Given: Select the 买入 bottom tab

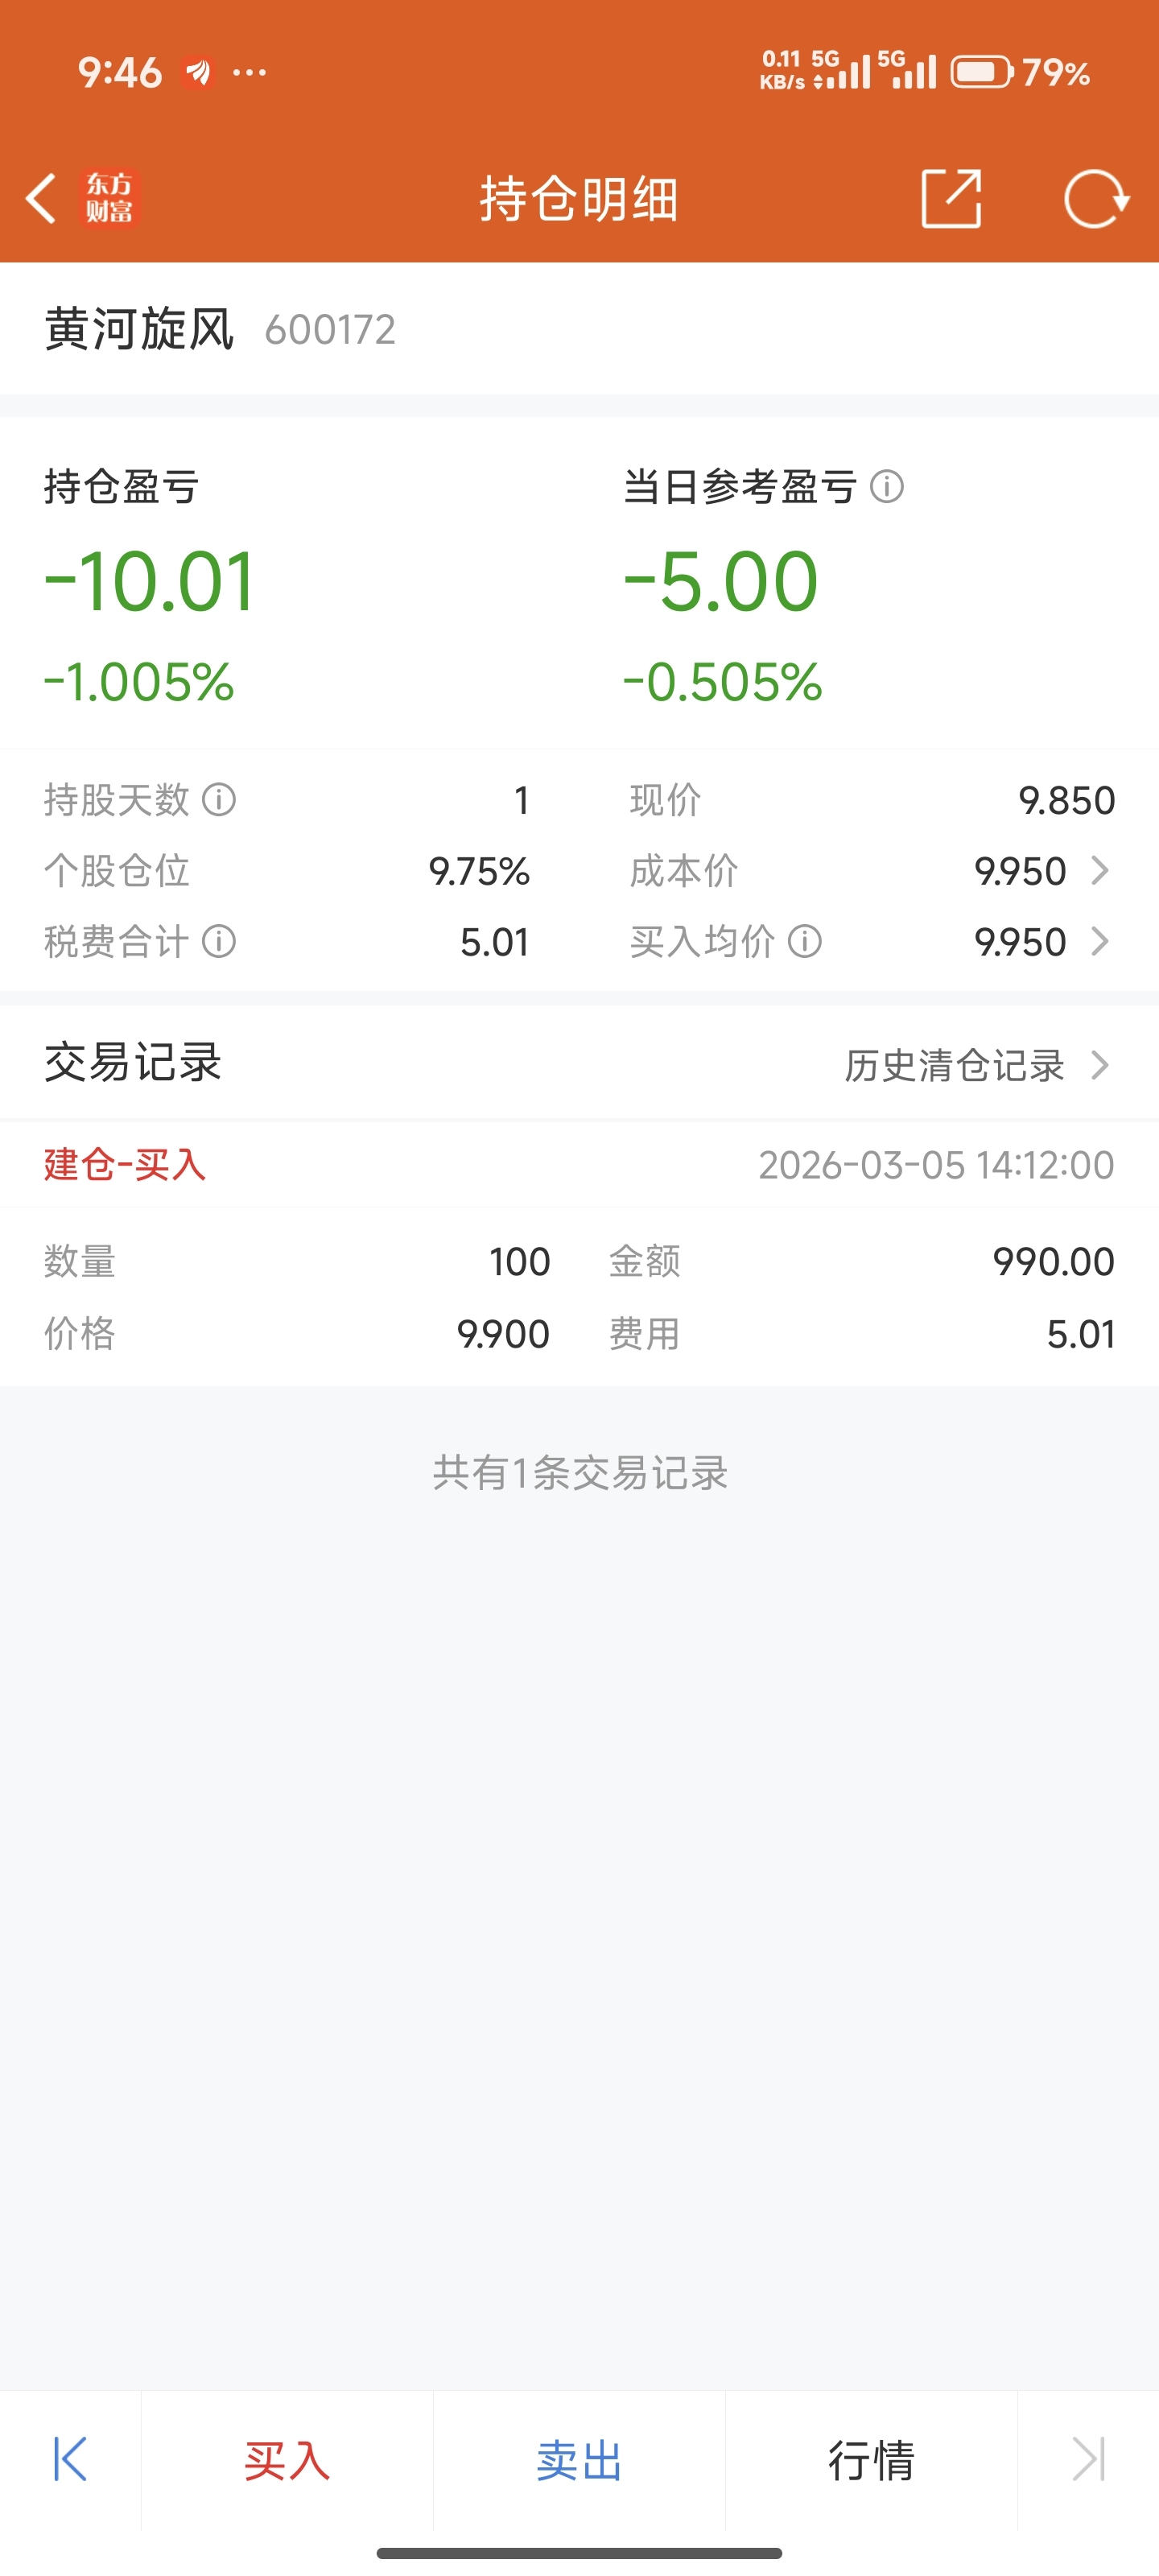Looking at the screenshot, I should click(x=287, y=2460).
